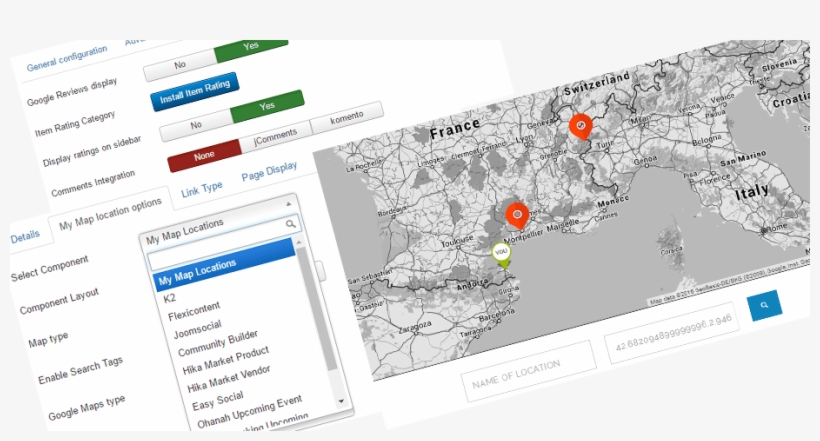This screenshot has width=820, height=441.
Task: Click the NAME OF LOCATION input field
Action: [529, 371]
